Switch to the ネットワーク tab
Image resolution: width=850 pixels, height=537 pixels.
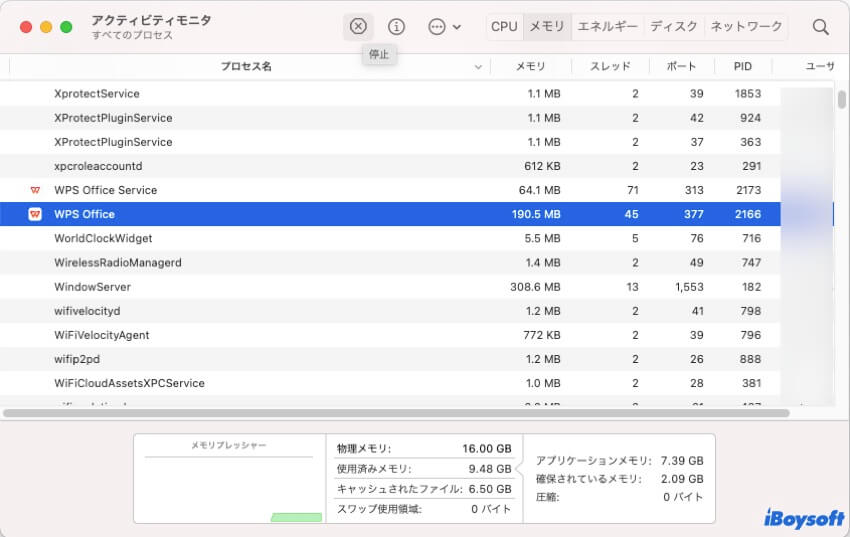pyautogui.click(x=746, y=26)
